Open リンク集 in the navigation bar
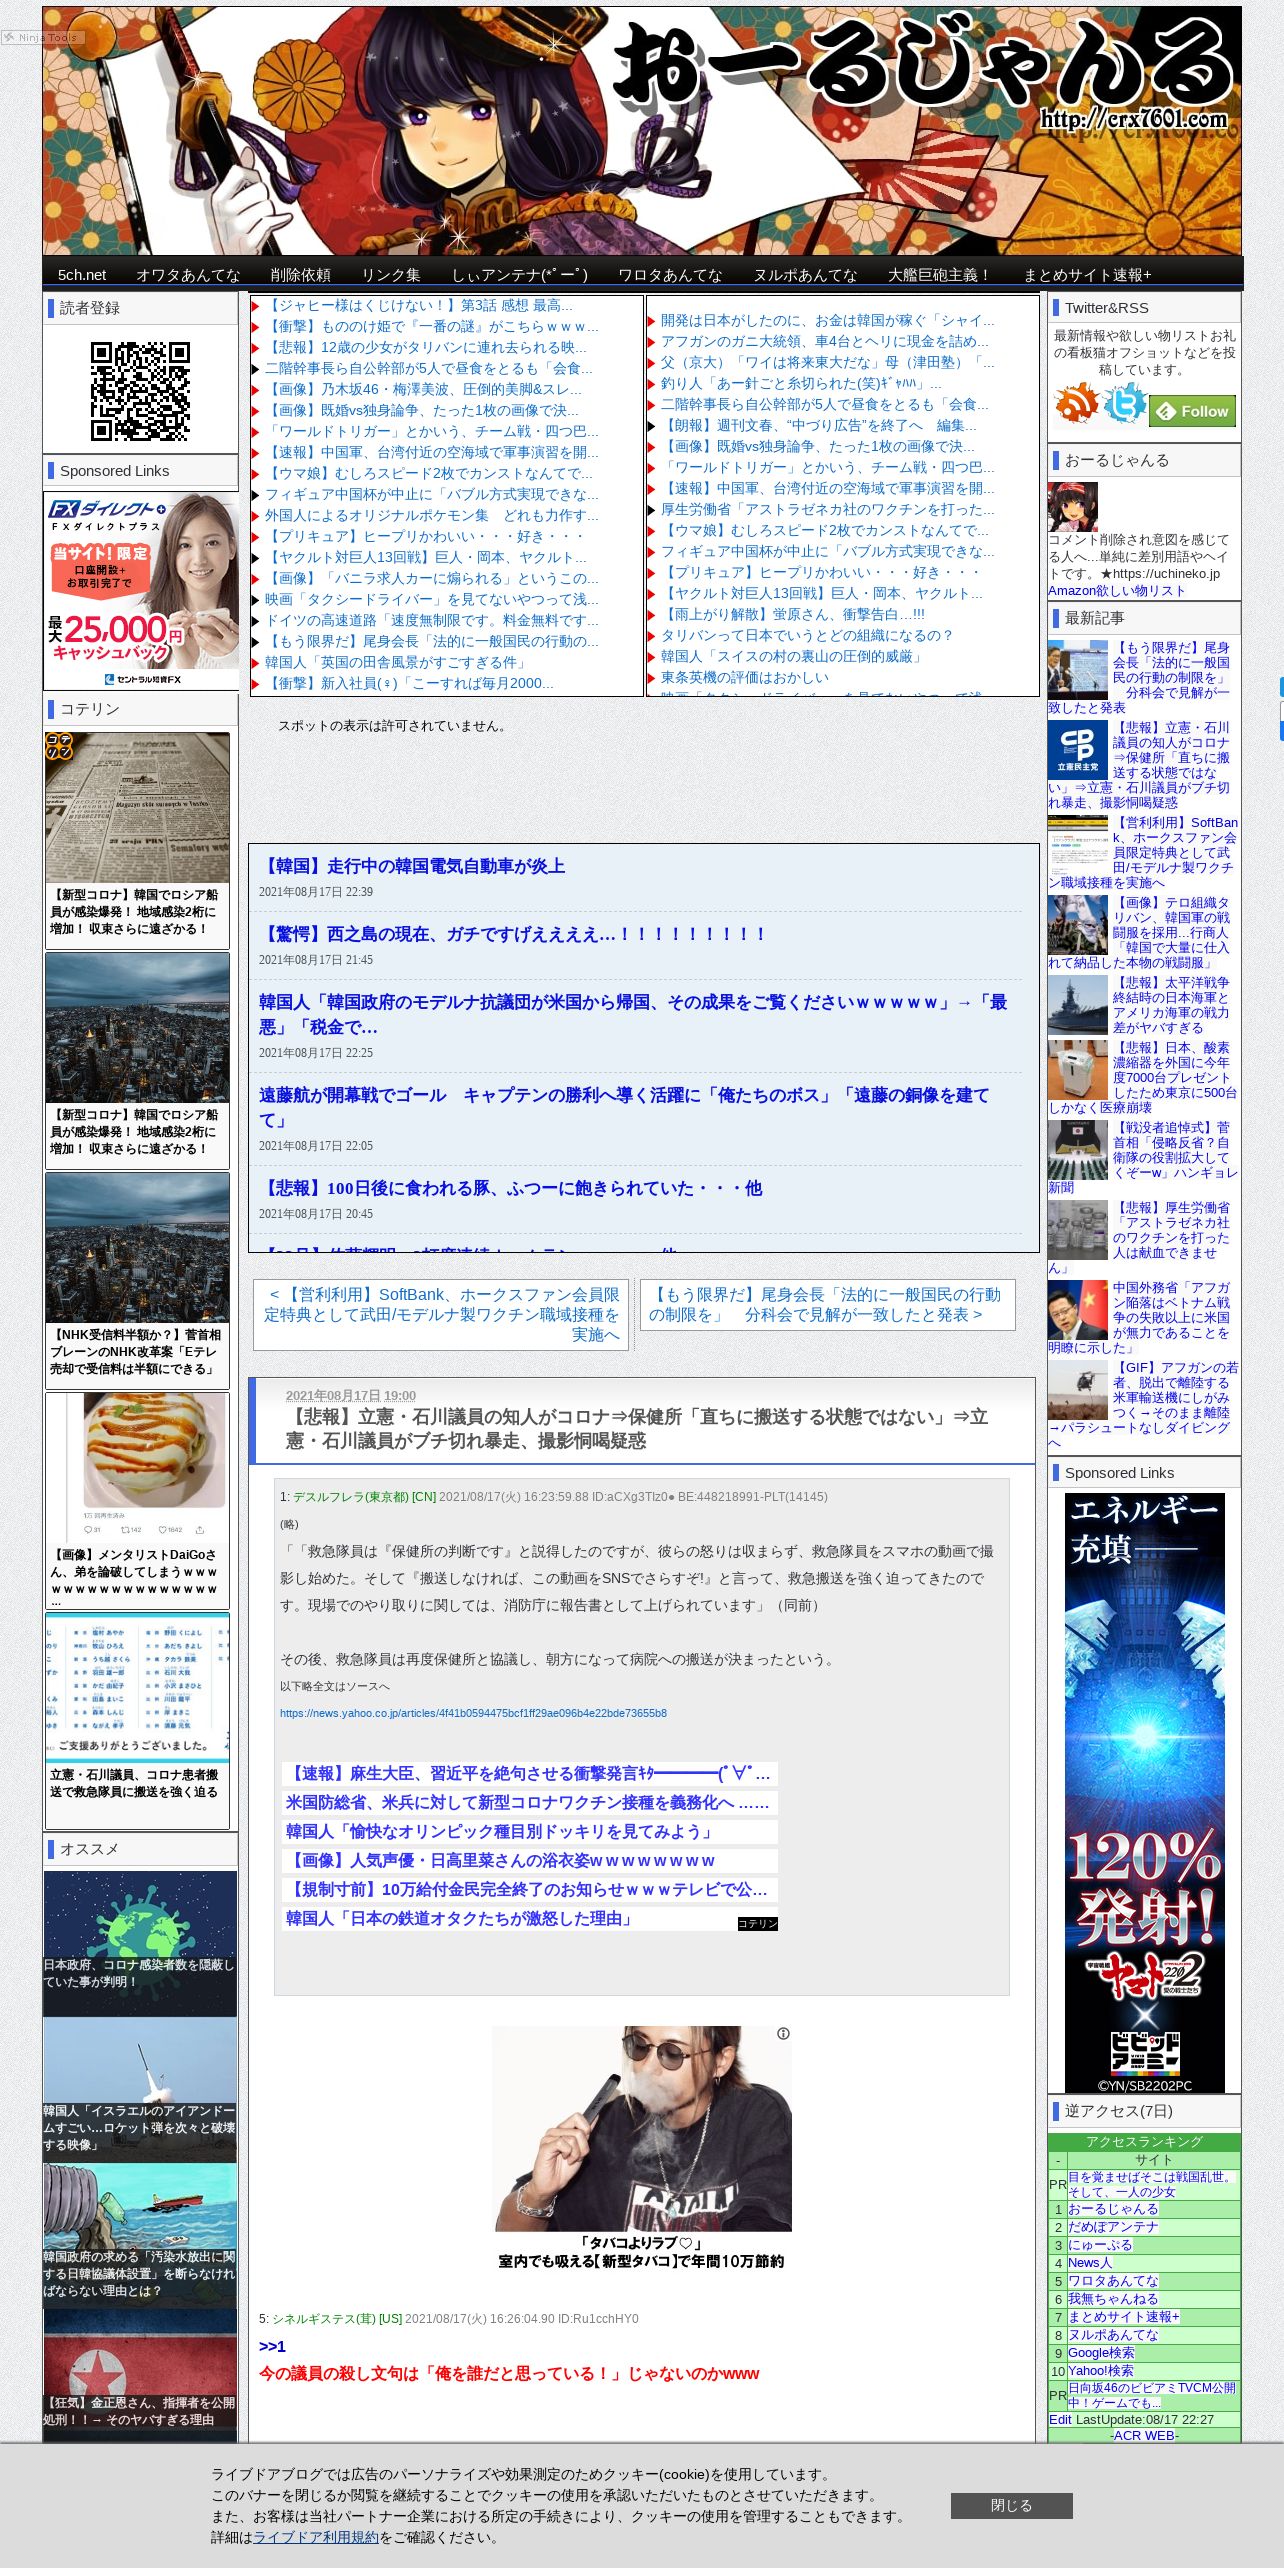This screenshot has height=2568, width=1284. click(391, 275)
